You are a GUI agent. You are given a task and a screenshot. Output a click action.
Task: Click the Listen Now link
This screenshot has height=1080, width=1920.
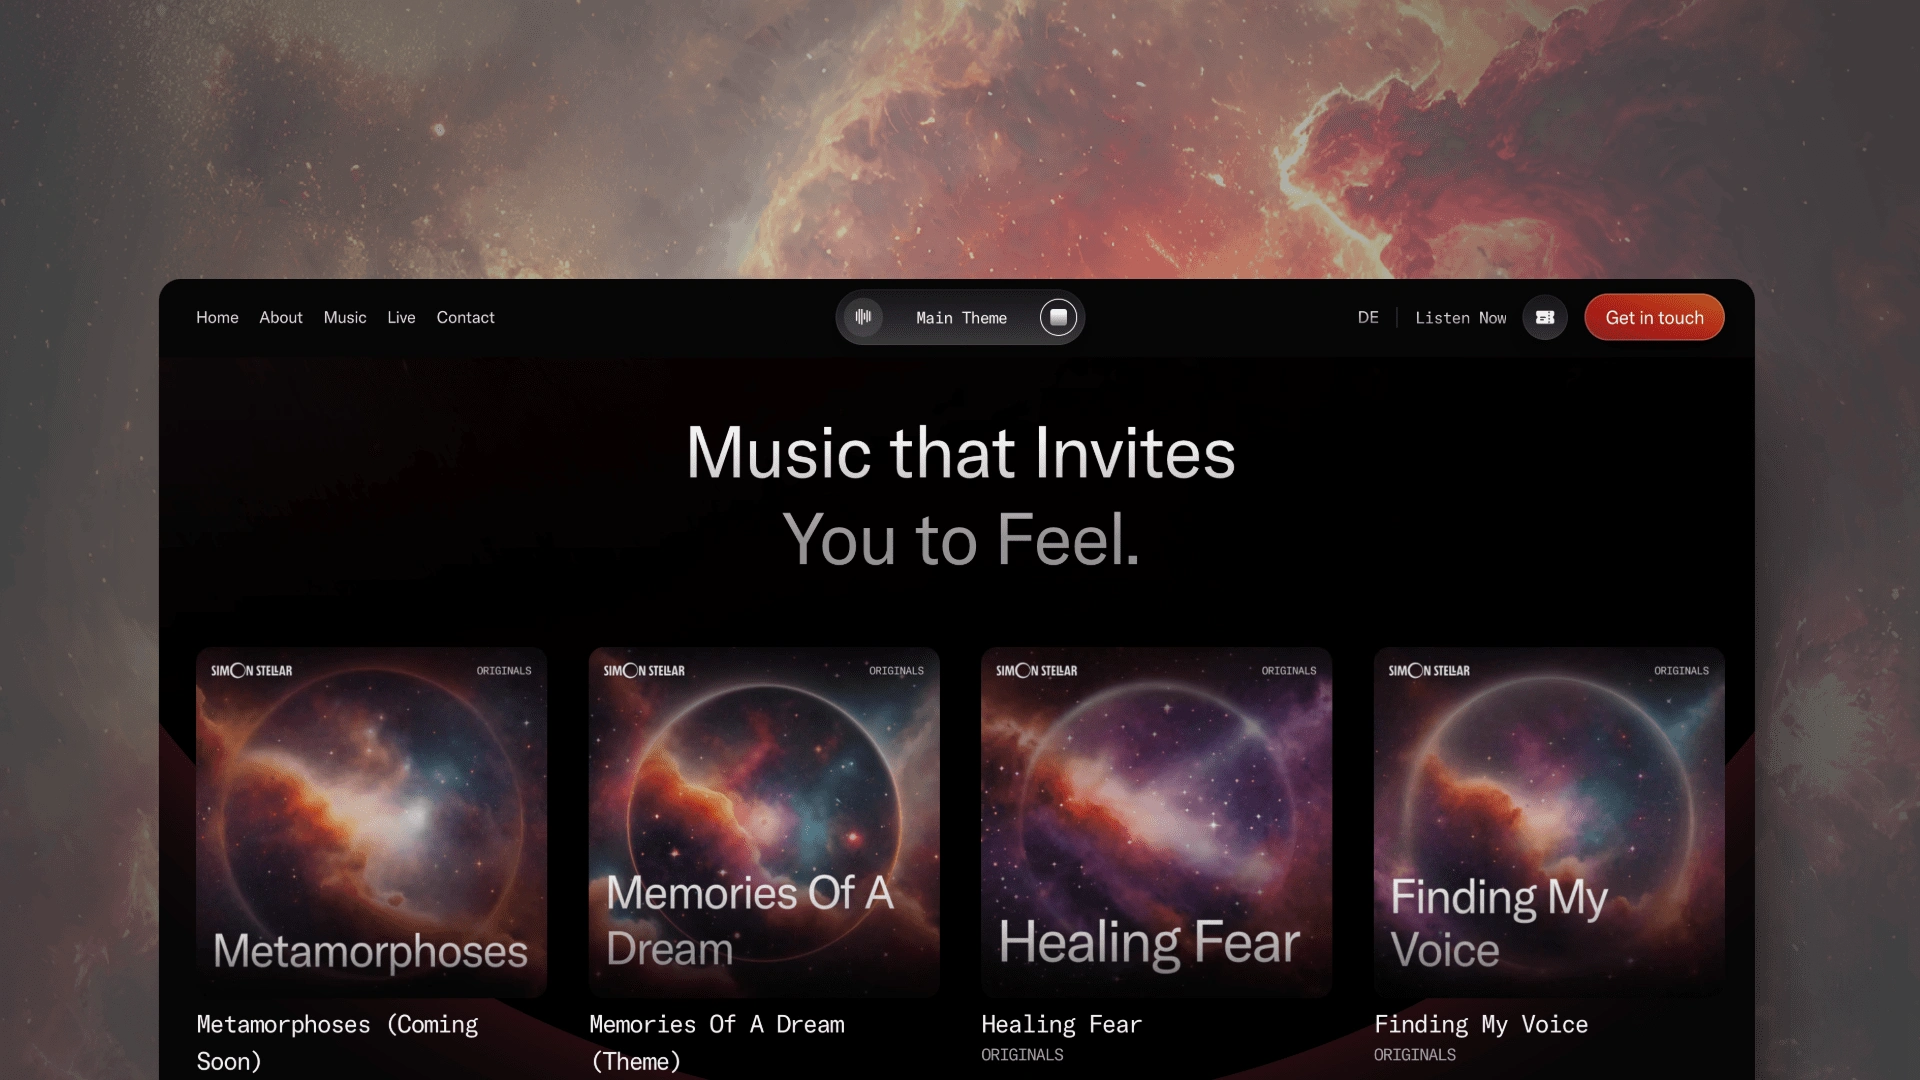(x=1461, y=318)
